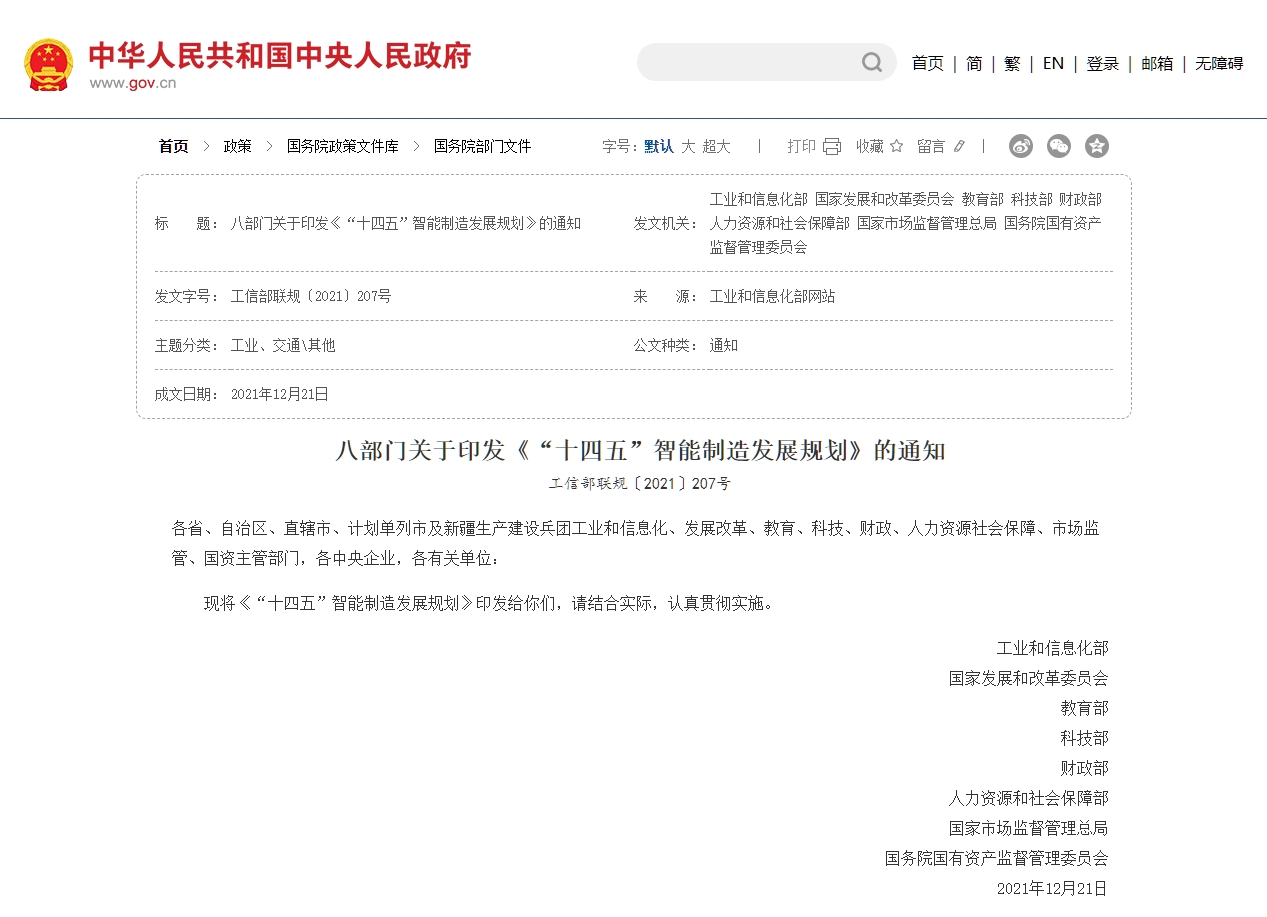Open 首页 in the top navigation
1267x917 pixels.
(927, 63)
